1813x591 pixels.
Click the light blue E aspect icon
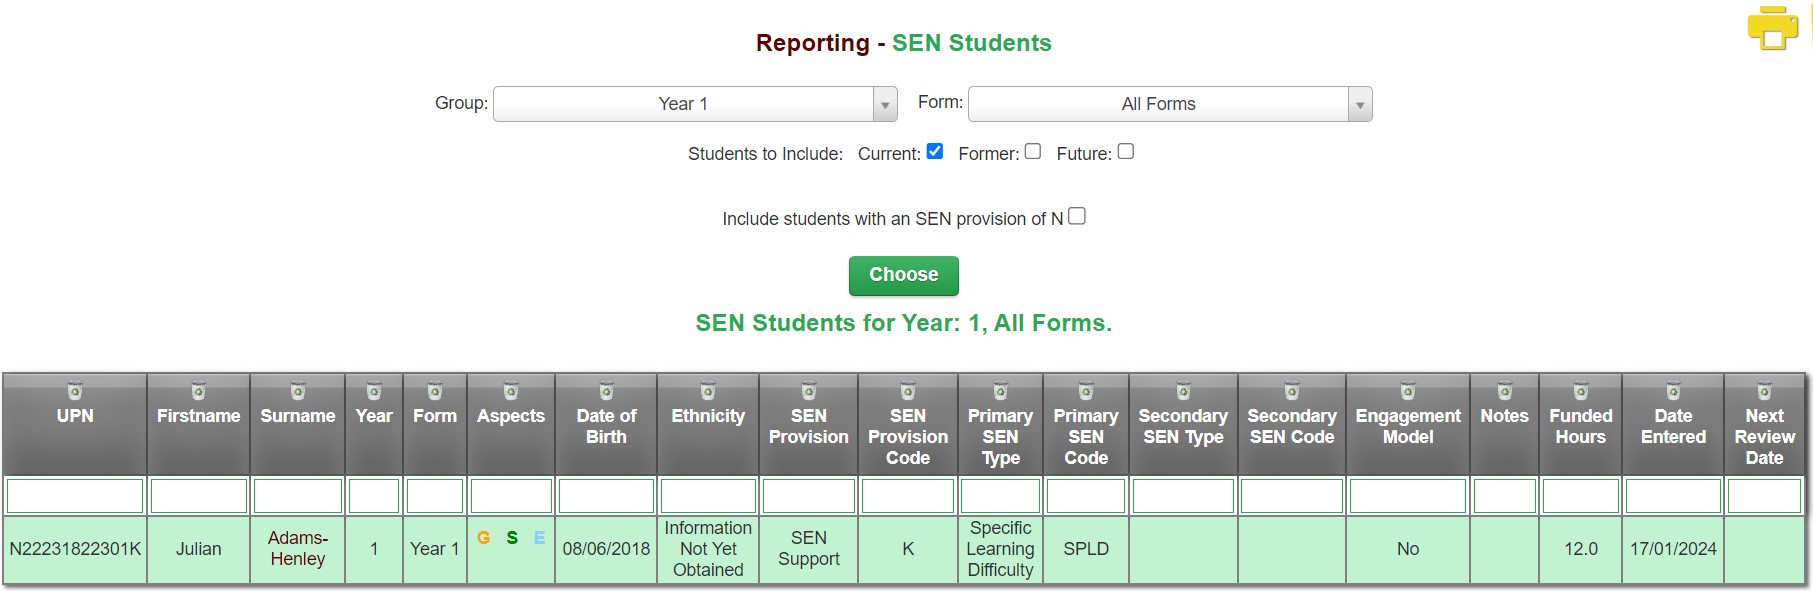tap(539, 538)
